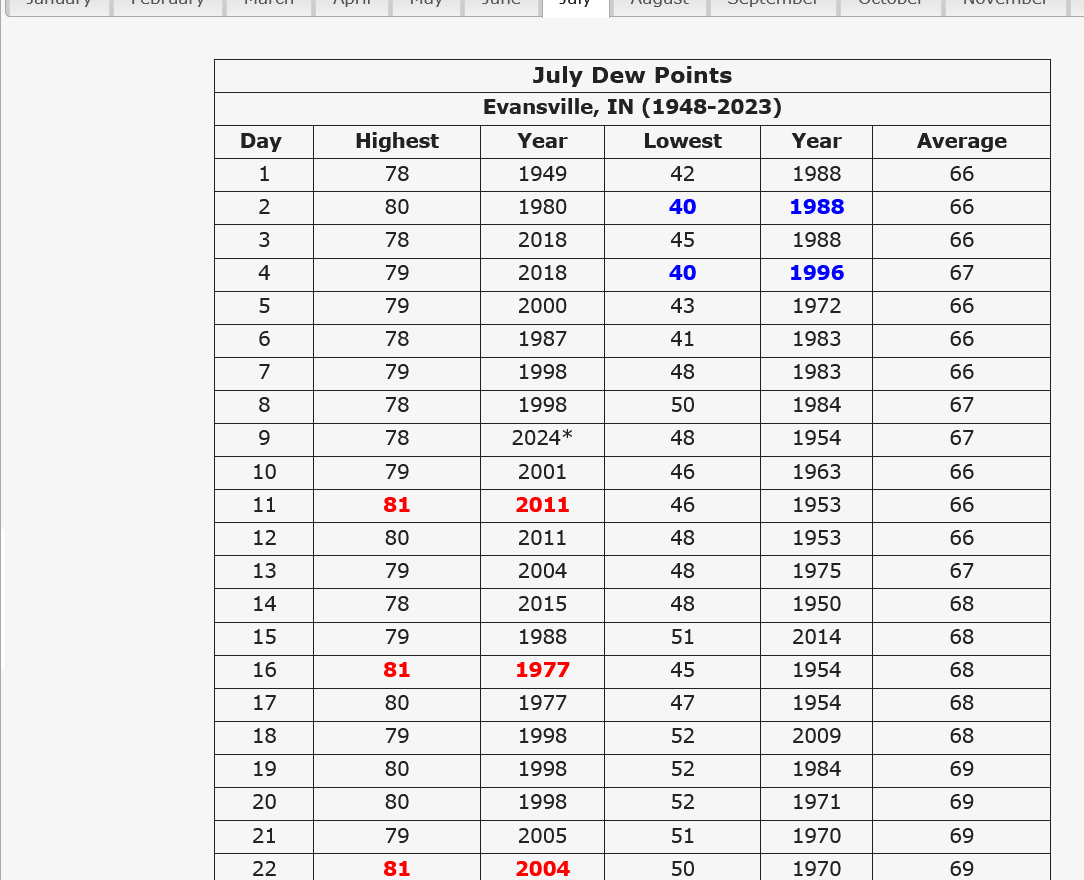Screen dimensions: 1084x880
Task: Click the red year 1977 in the day 16 row
Action: click(x=542, y=671)
